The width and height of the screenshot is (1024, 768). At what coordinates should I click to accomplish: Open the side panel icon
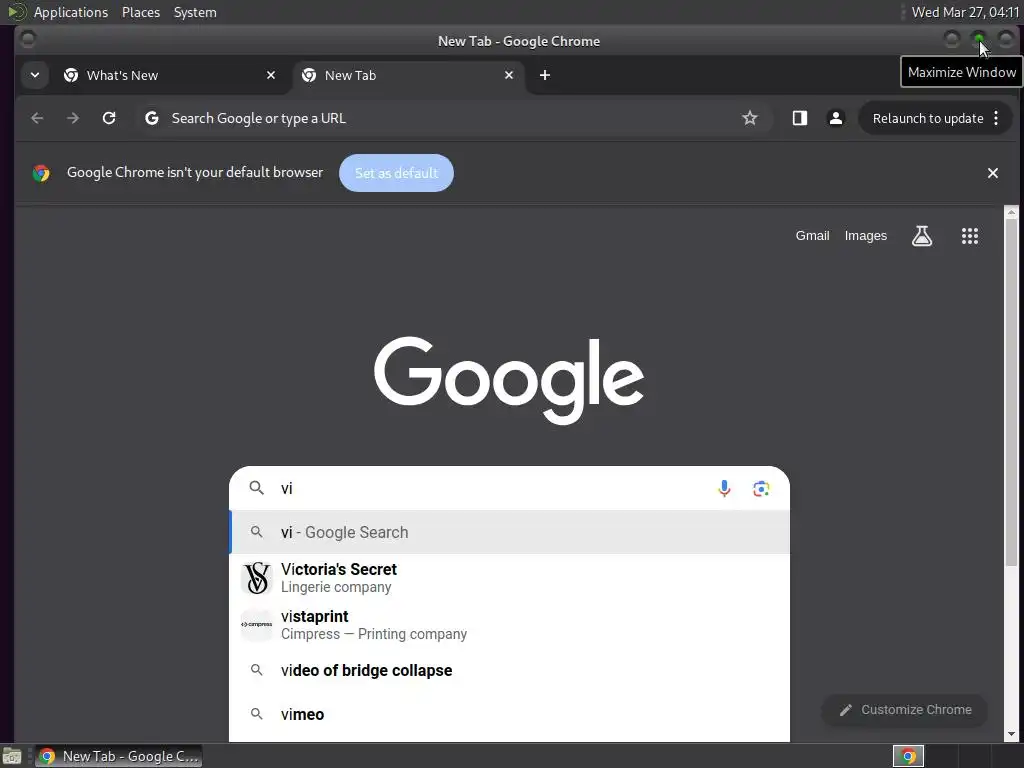800,118
